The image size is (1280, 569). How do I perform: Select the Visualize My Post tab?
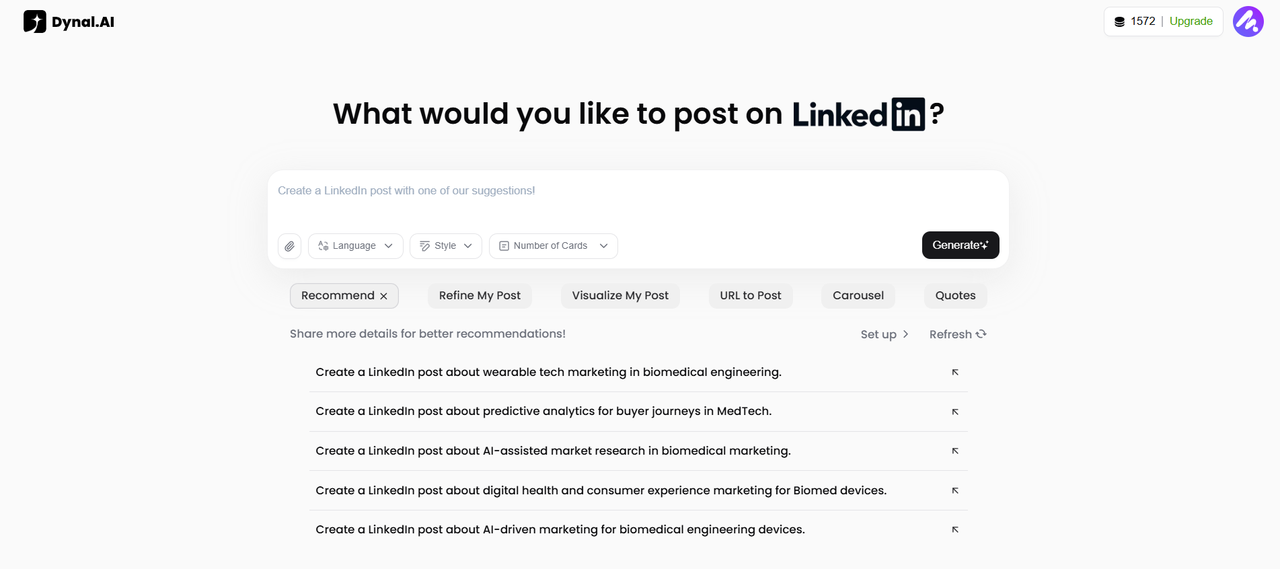(620, 296)
